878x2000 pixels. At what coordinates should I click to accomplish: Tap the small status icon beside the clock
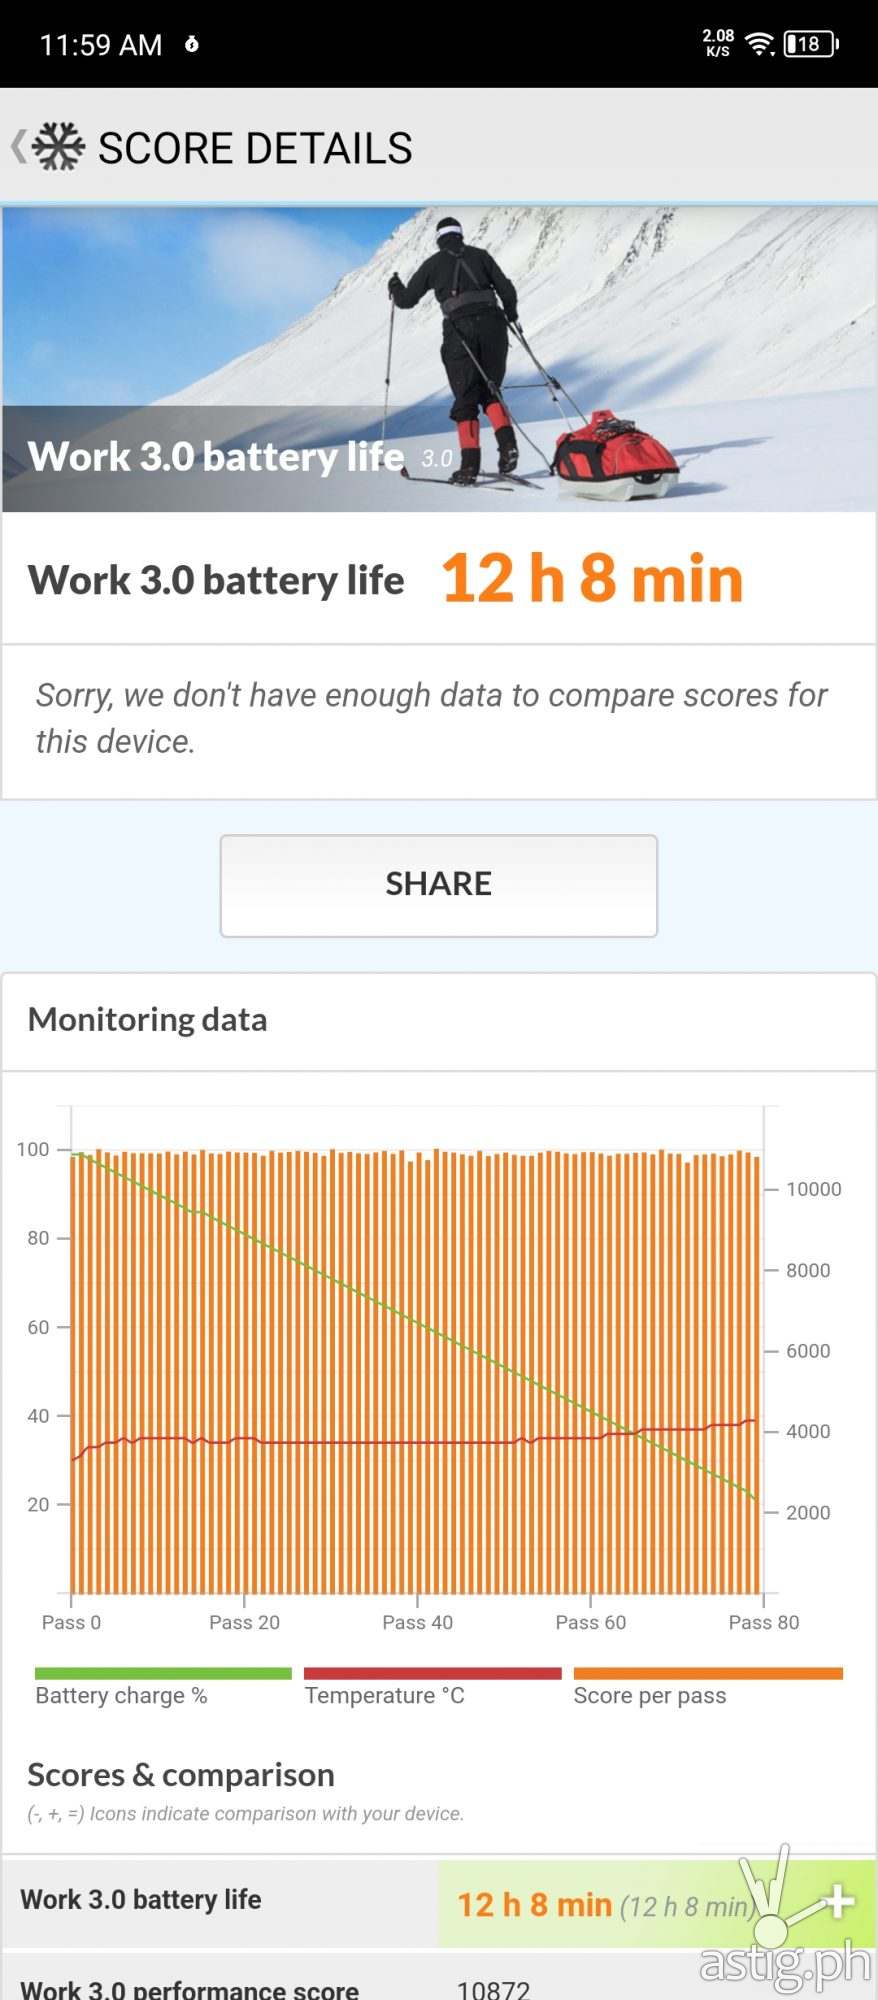192,45
